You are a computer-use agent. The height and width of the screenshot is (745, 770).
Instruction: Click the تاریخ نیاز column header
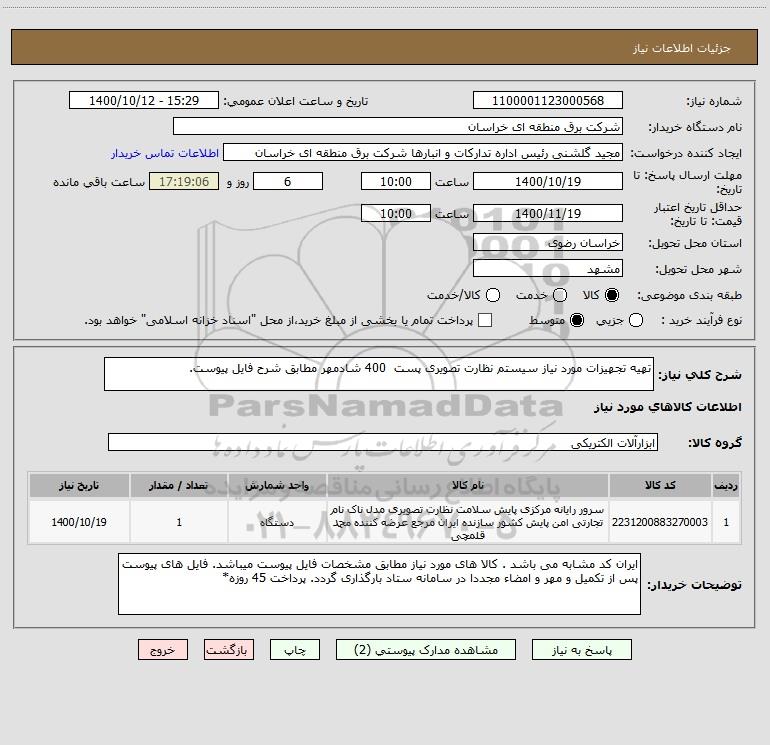pos(79,485)
